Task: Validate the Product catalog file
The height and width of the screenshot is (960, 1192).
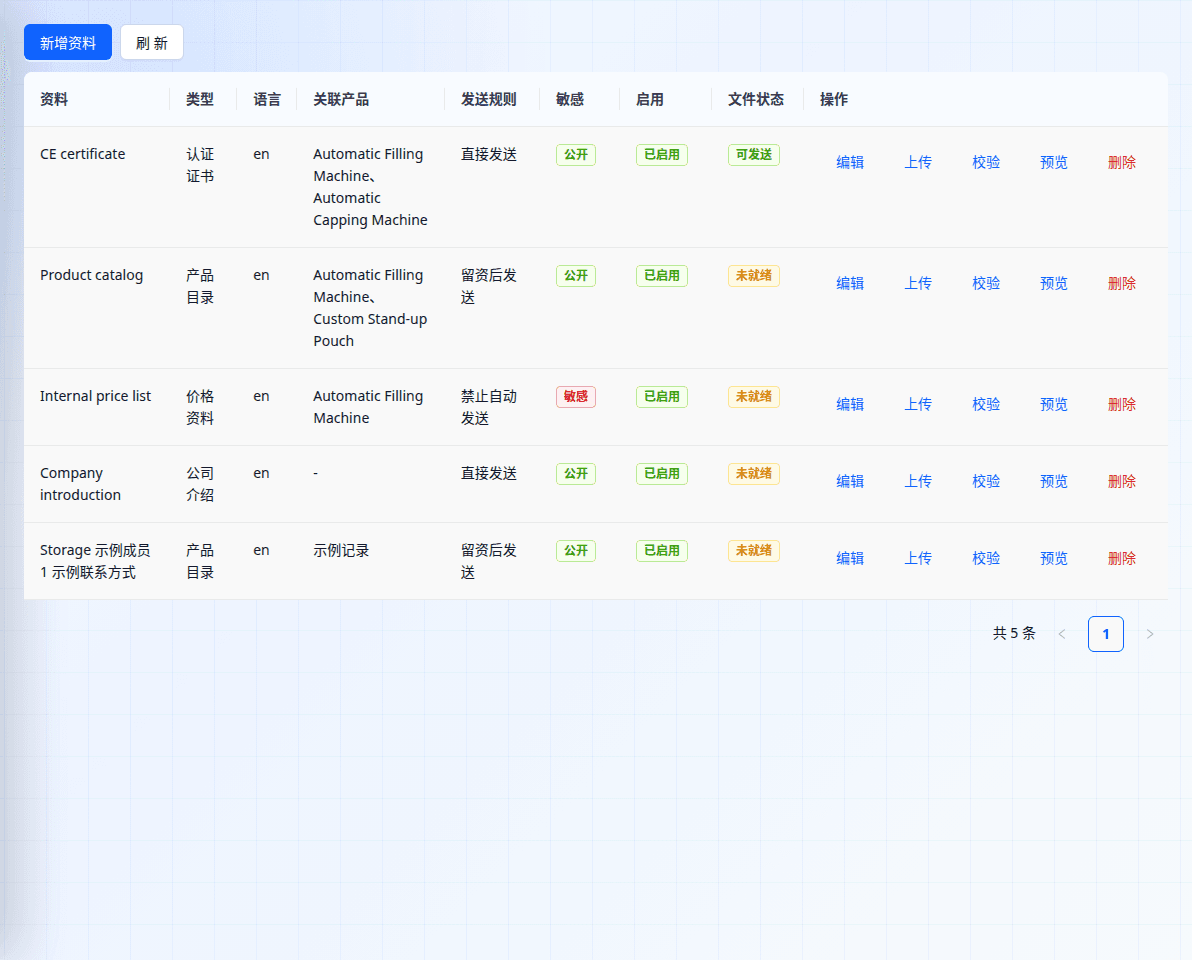Action: [x=986, y=283]
